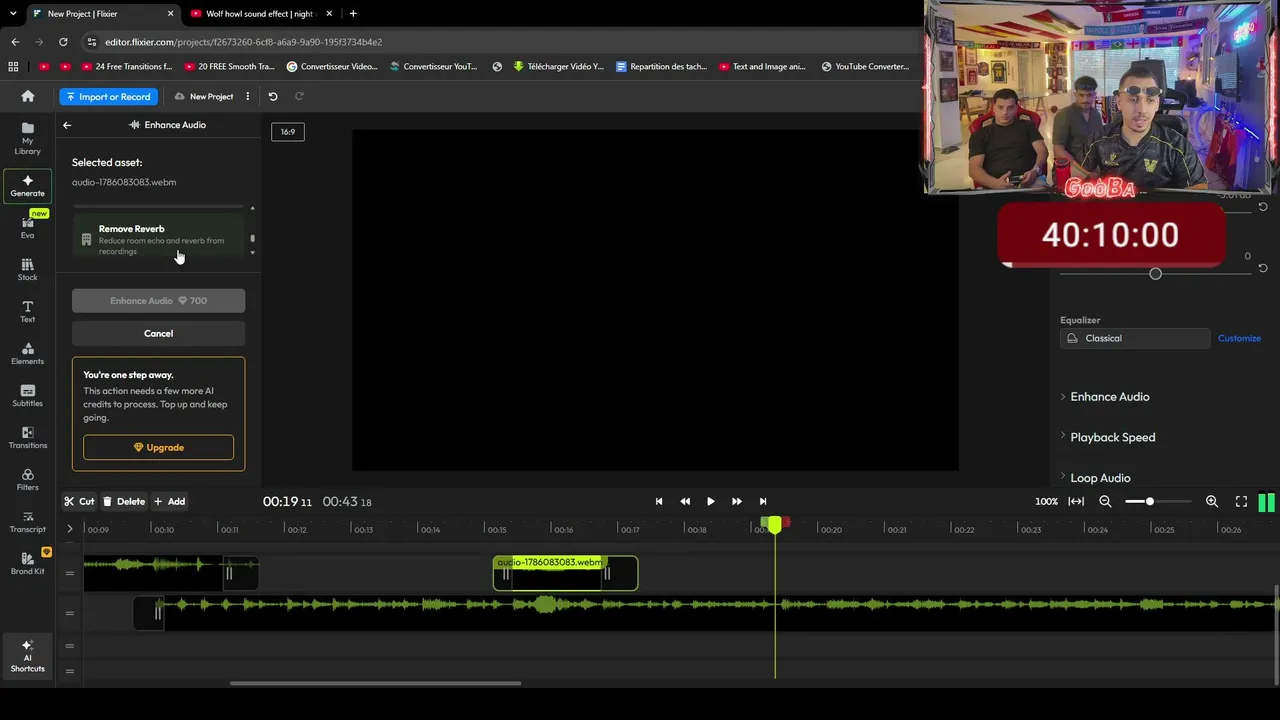Open the Repartition des tach... bookmark
Screen dimensions: 1280x720
click(x=661, y=67)
